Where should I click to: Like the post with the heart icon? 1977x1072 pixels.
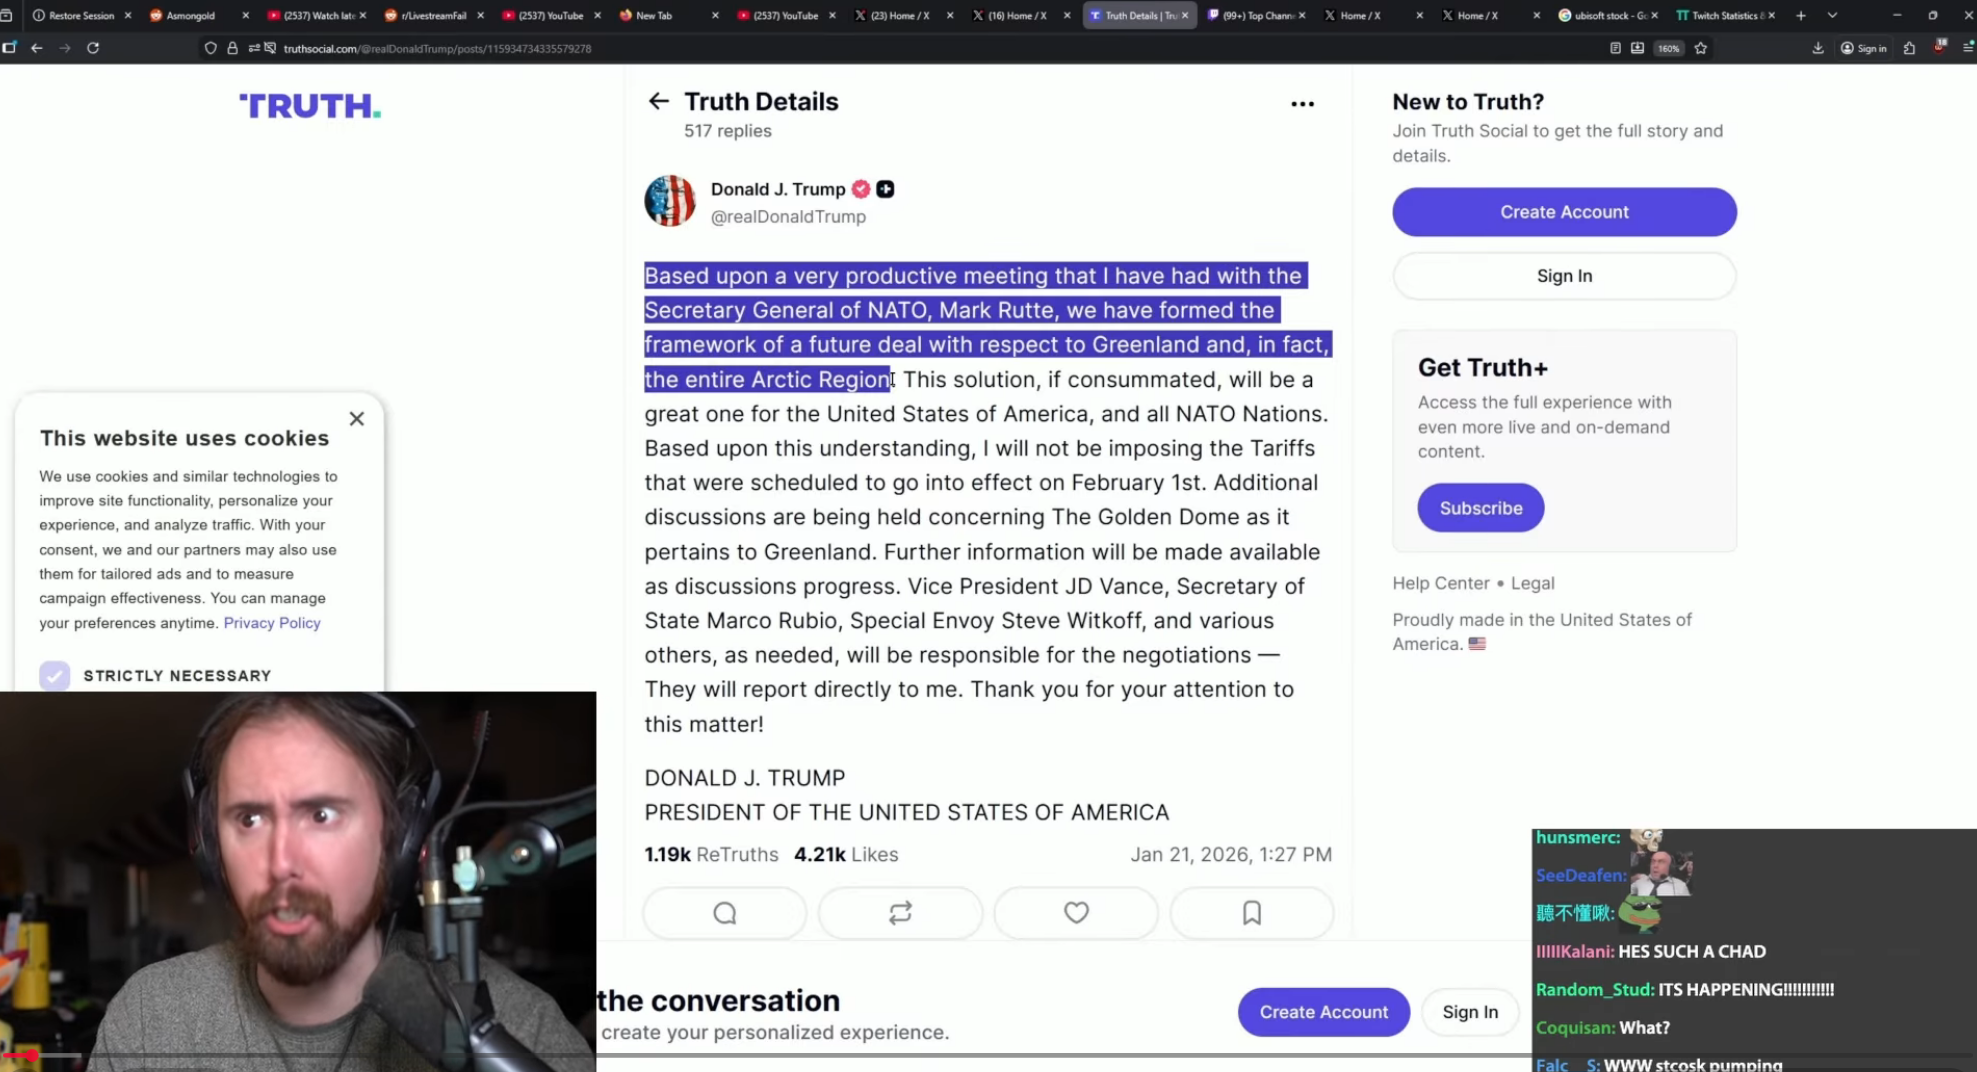tap(1076, 913)
